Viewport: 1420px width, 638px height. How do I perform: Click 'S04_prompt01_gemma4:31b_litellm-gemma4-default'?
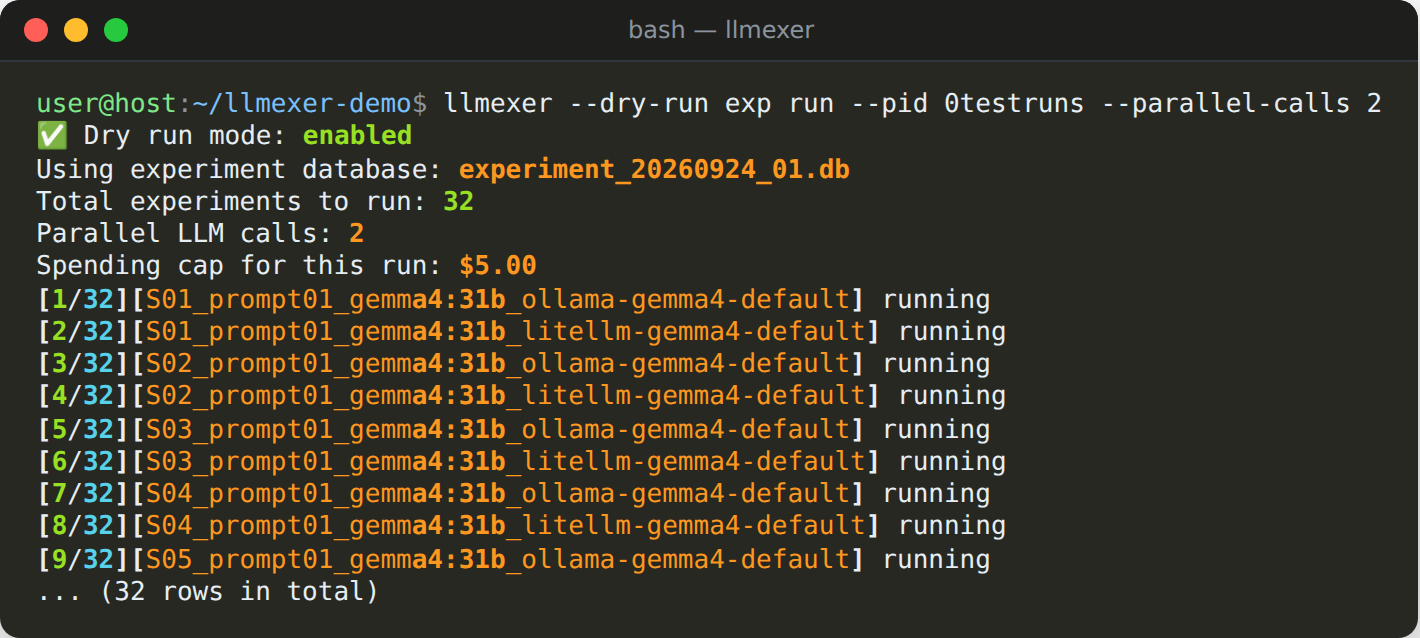(x=505, y=526)
